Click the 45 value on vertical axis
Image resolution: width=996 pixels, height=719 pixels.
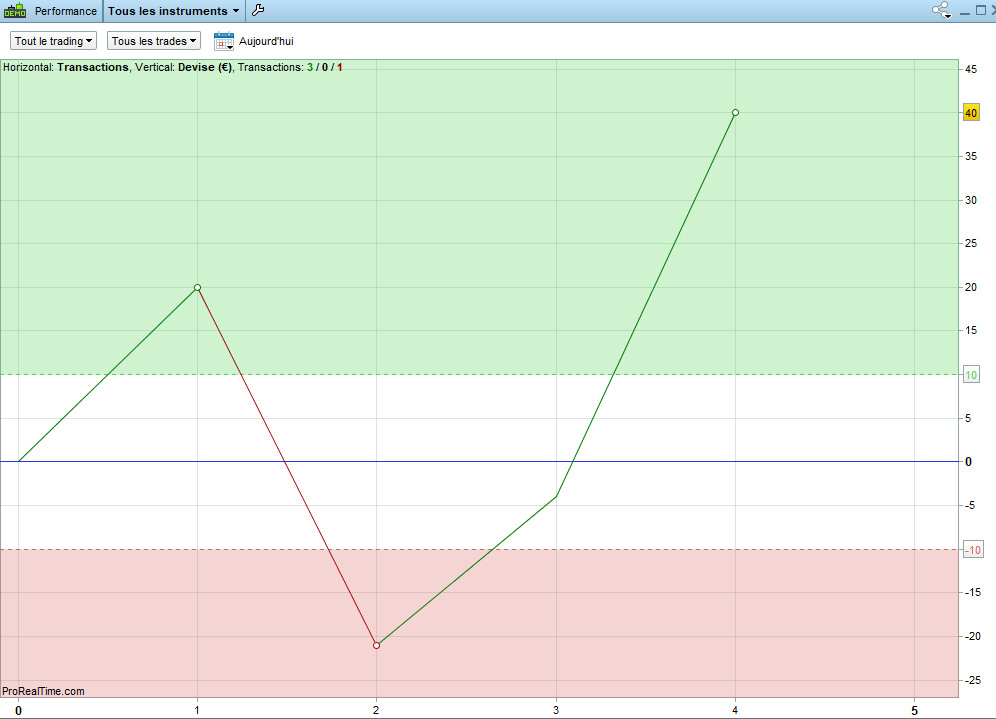tap(971, 69)
